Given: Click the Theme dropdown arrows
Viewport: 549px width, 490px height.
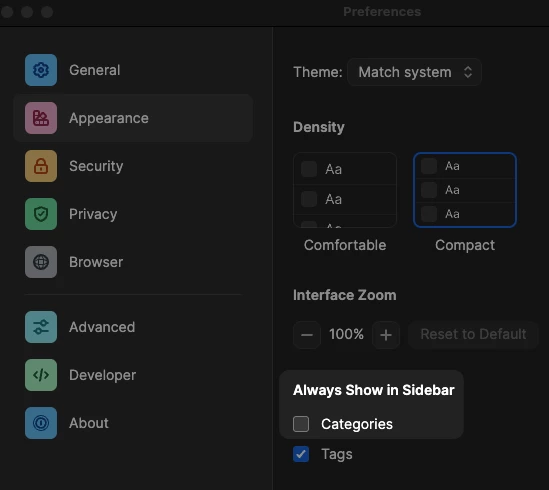Looking at the screenshot, I should [468, 72].
